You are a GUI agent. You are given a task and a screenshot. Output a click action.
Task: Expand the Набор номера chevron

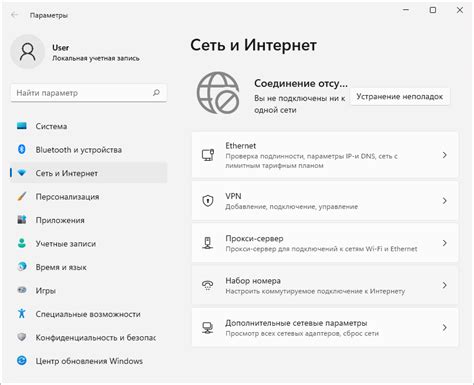click(x=444, y=285)
